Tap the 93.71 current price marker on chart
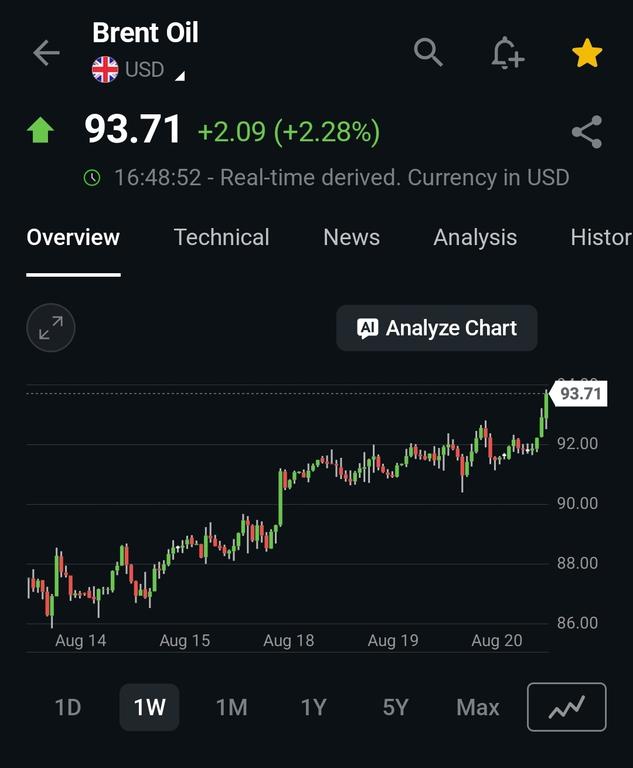Viewport: 633px width, 768px height. click(579, 393)
